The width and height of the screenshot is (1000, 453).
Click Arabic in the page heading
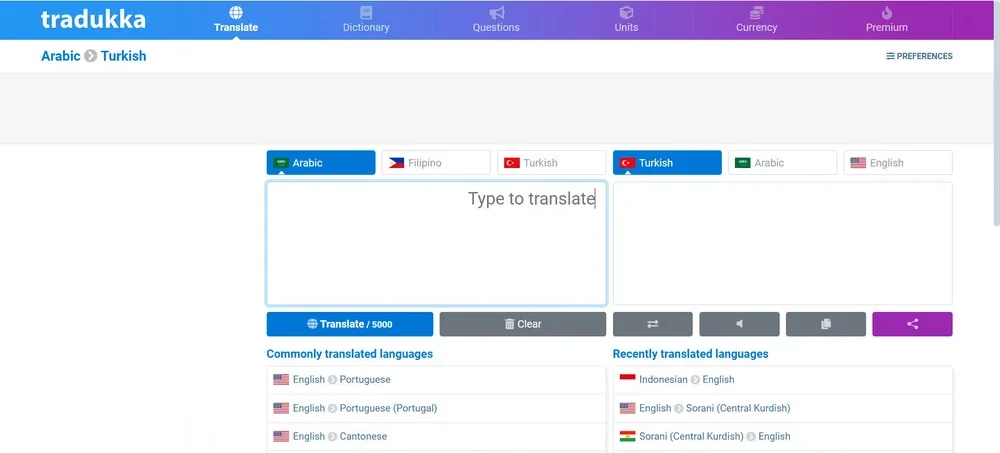(x=61, y=56)
